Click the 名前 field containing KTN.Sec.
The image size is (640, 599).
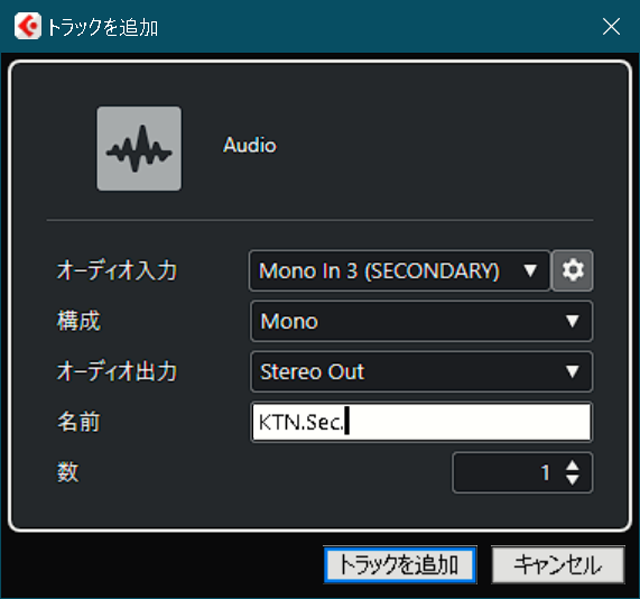click(421, 422)
